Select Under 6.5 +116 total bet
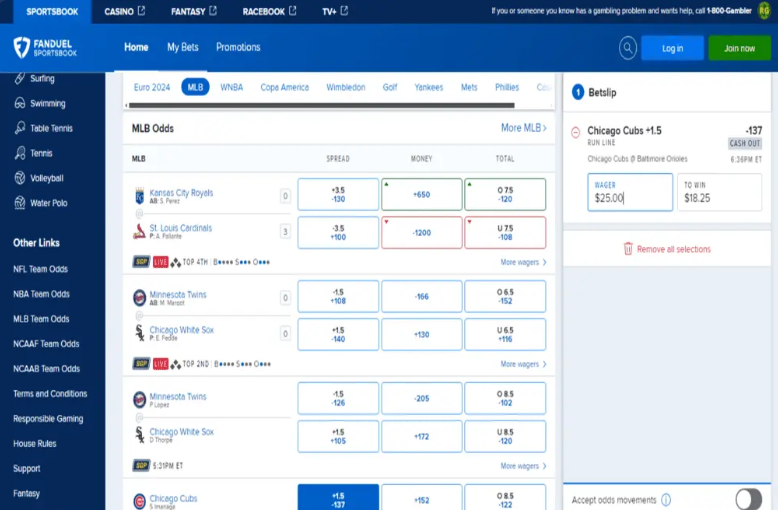778x510 pixels. click(505, 334)
